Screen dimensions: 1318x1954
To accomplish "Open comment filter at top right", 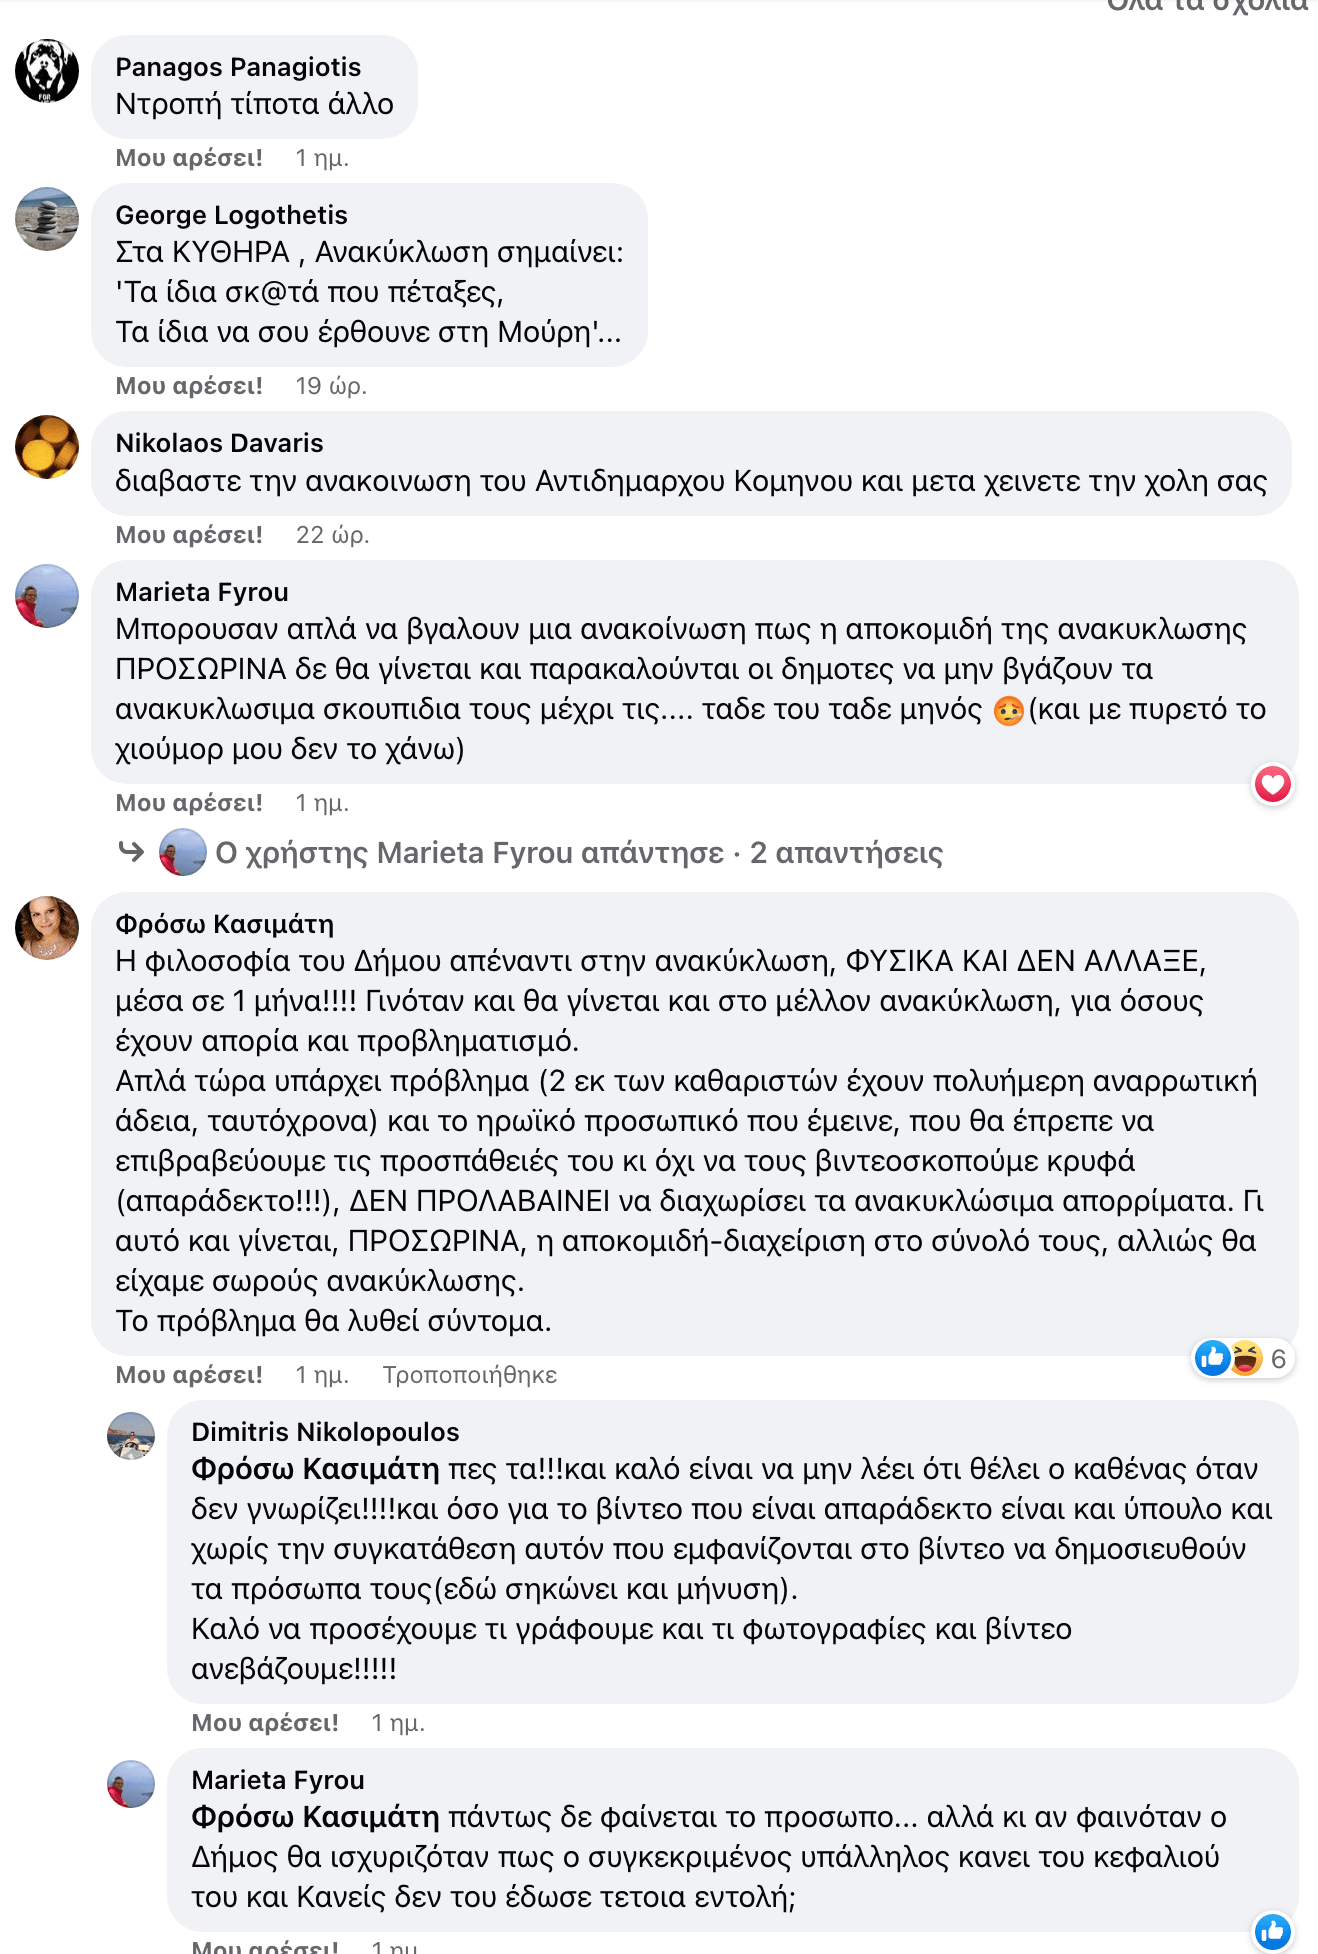I will coord(1206,6).
